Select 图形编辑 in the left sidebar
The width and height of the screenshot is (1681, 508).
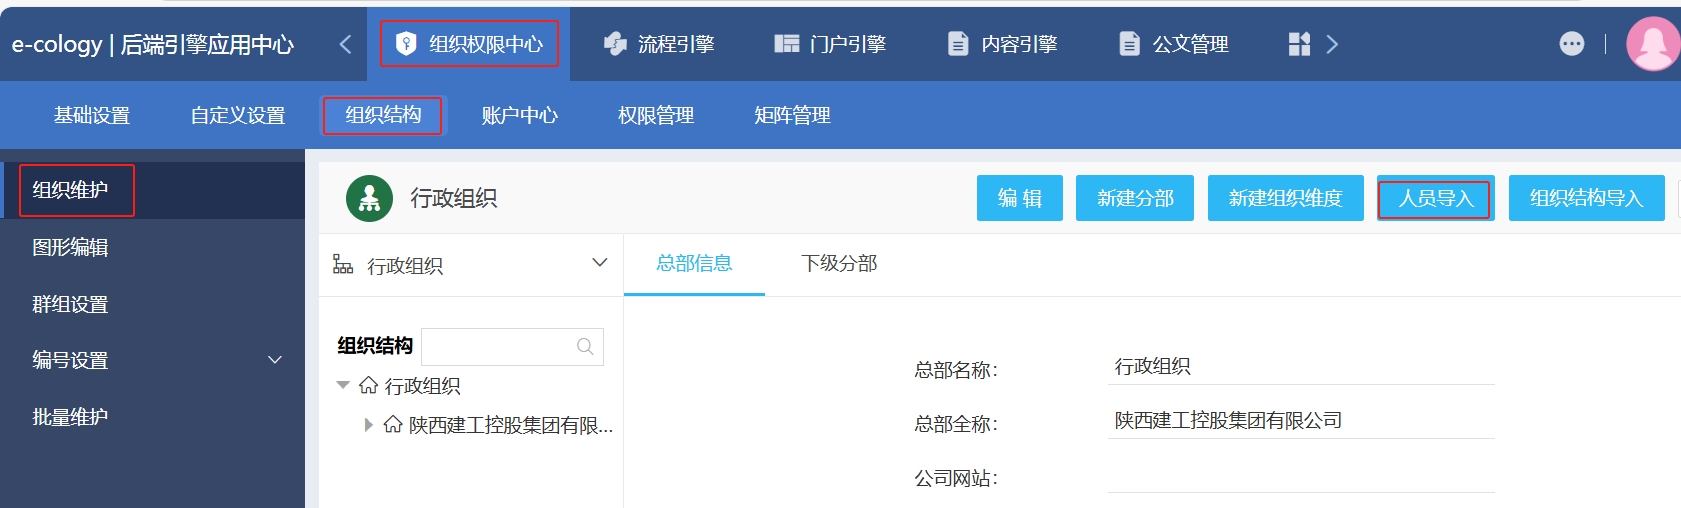(70, 247)
